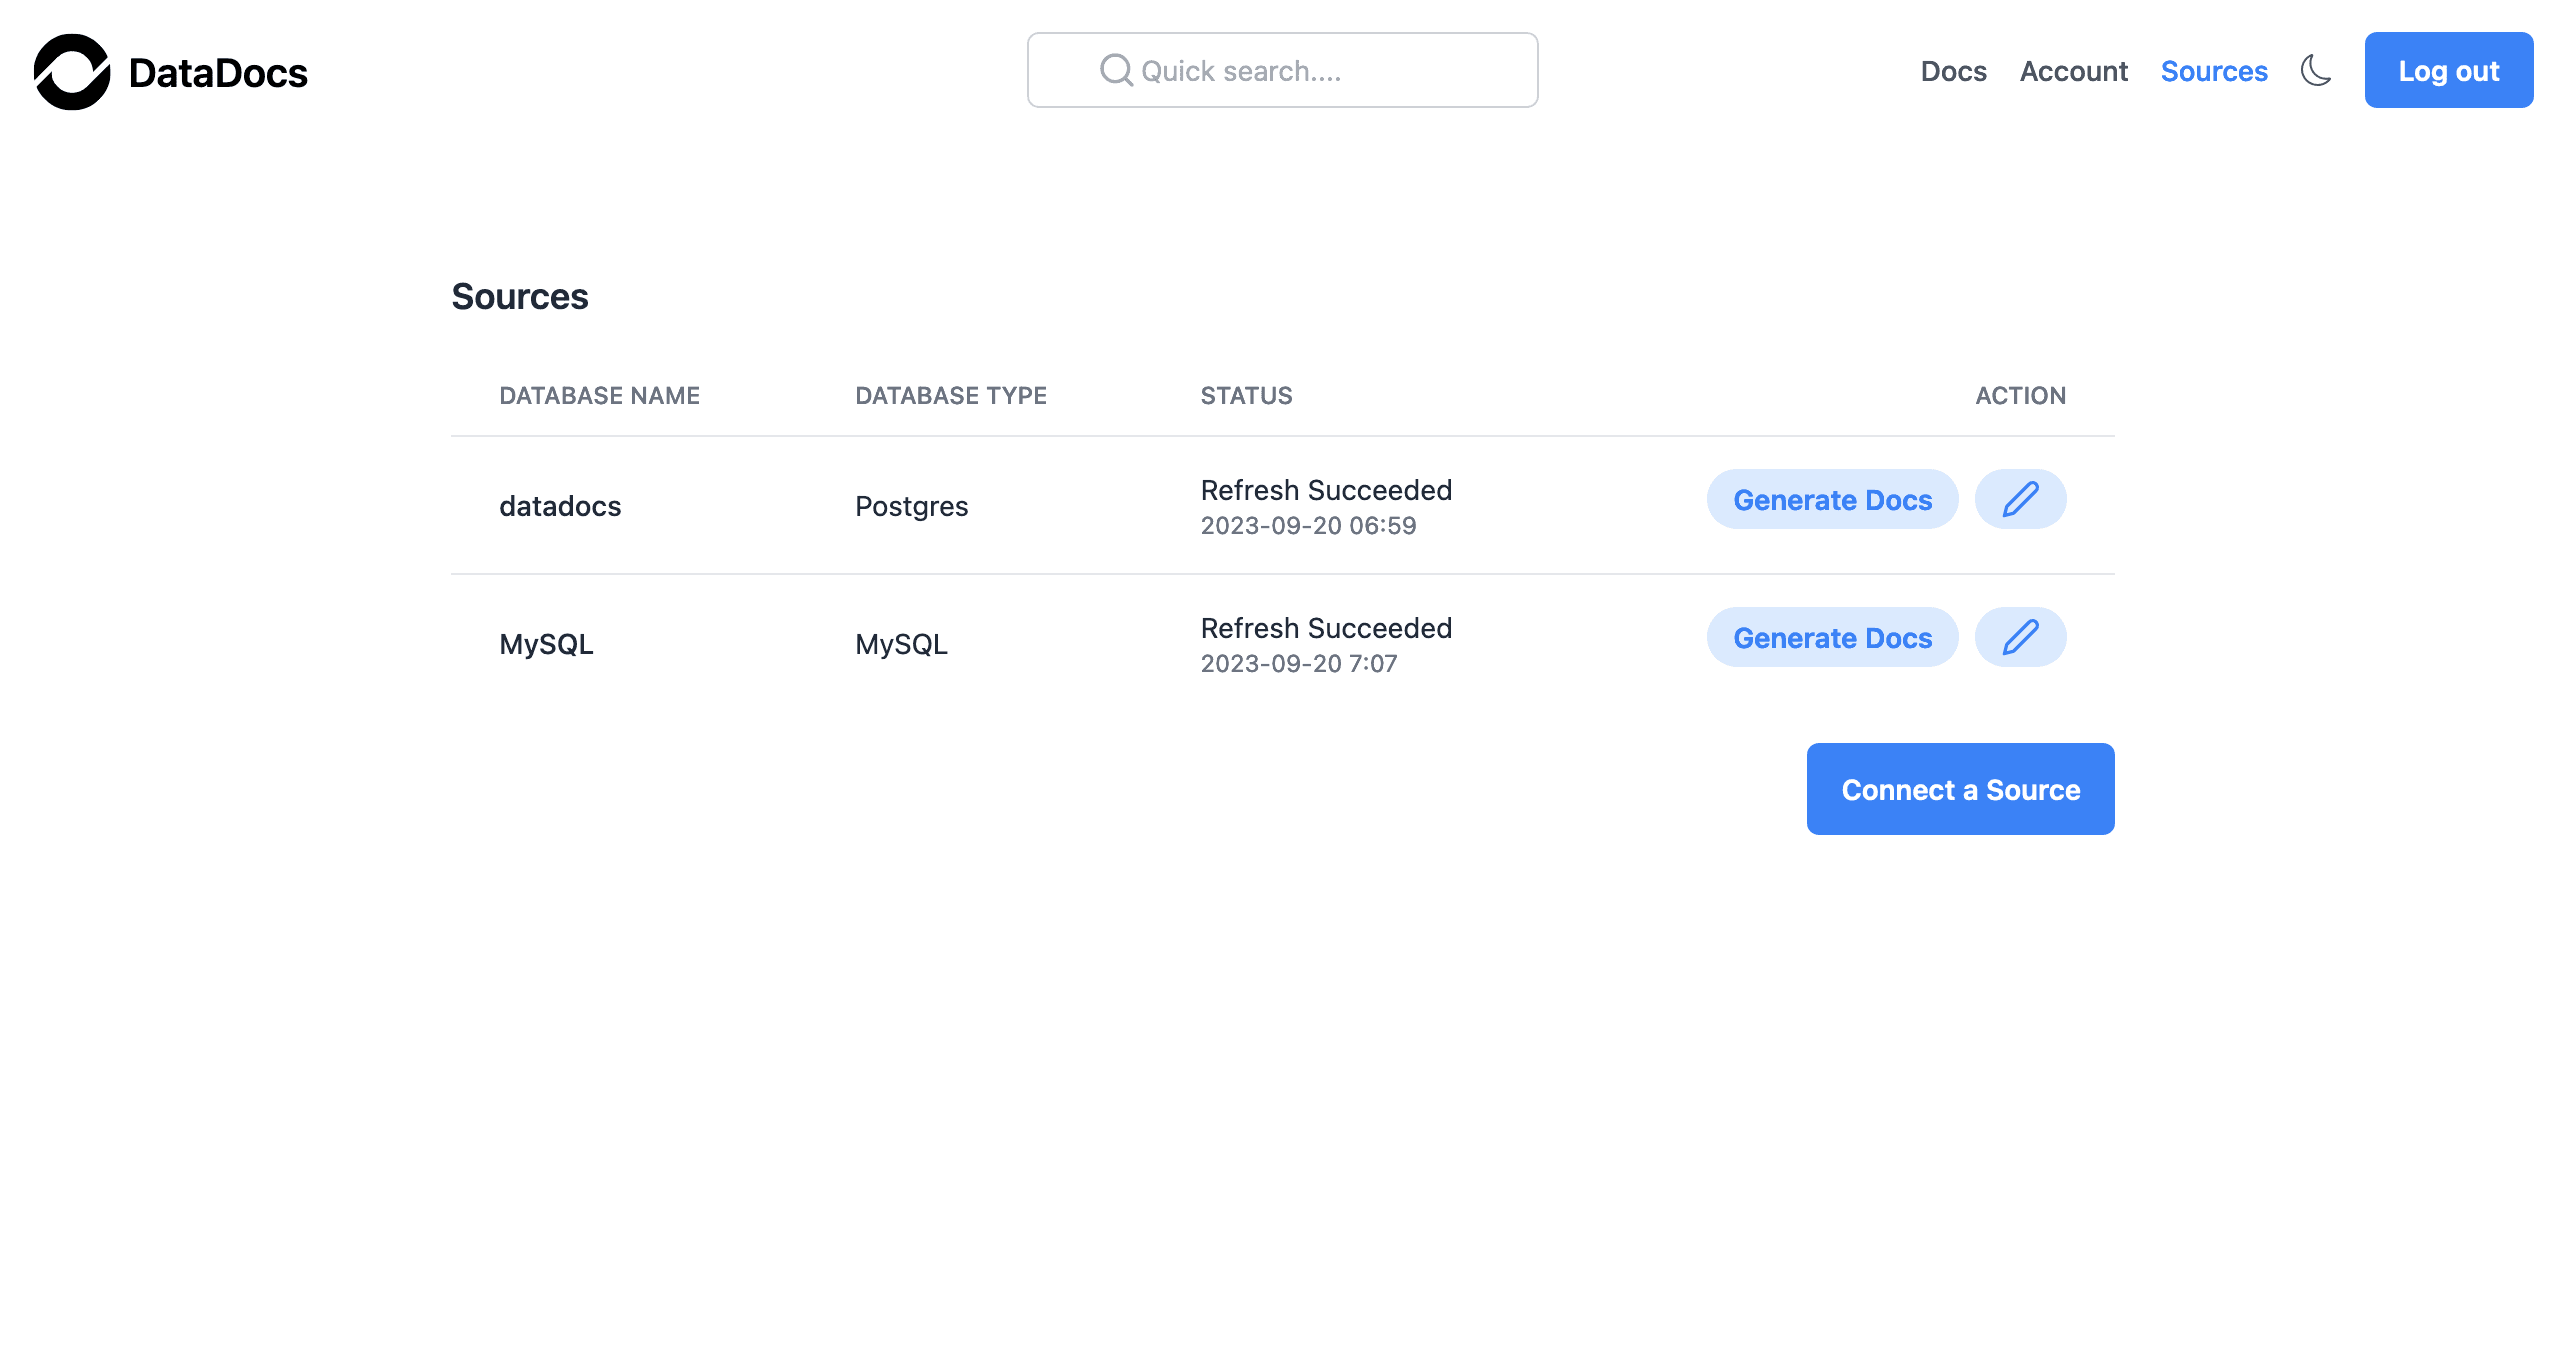
Task: Click the Connect a Source button
Action: [x=1960, y=789]
